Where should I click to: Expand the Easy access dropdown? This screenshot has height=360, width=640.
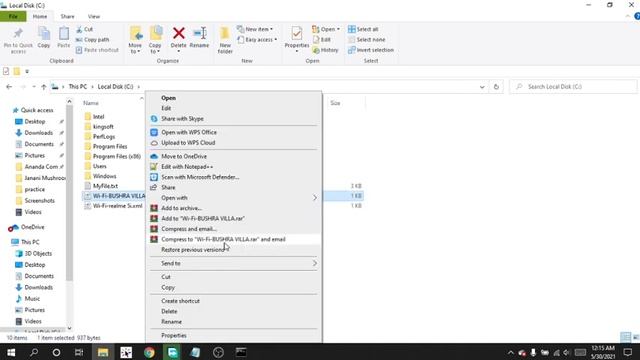coord(257,40)
